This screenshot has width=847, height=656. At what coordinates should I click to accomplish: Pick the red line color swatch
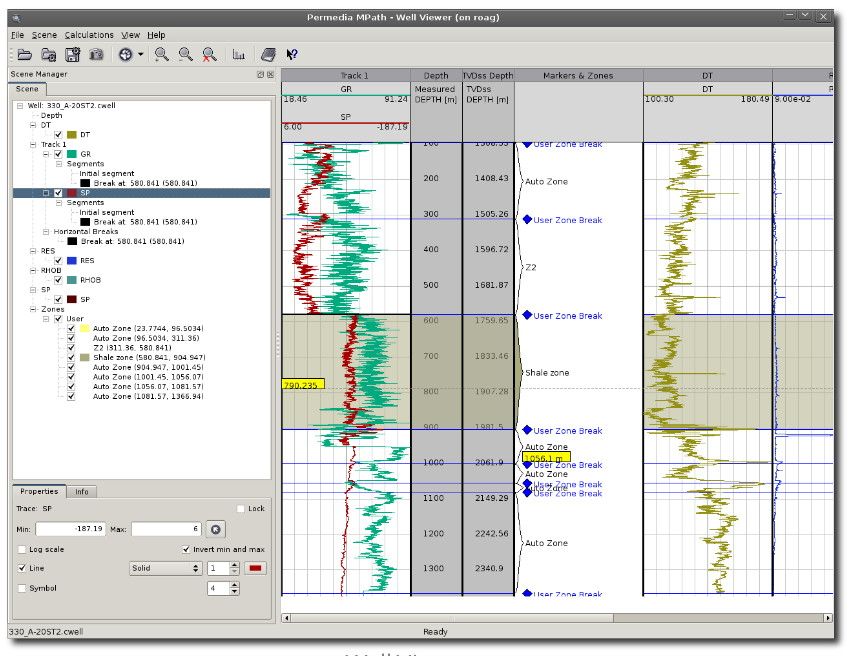[x=256, y=568]
